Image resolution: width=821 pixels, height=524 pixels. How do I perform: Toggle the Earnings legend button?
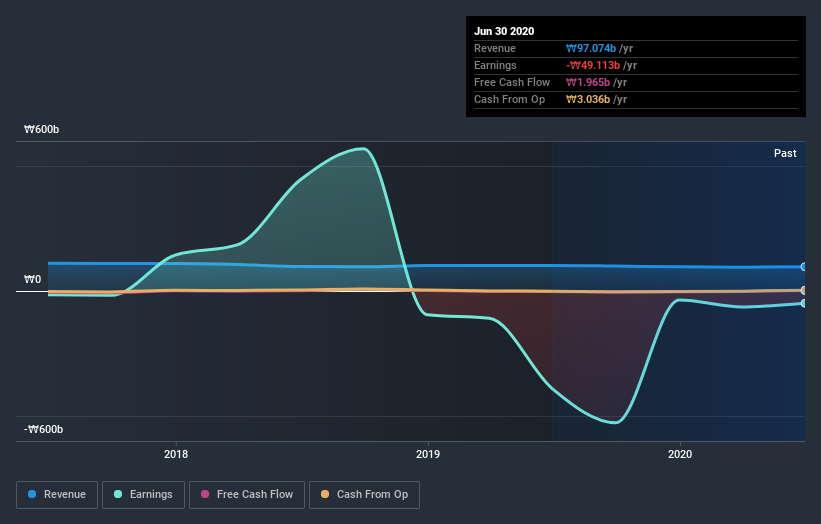click(x=143, y=495)
